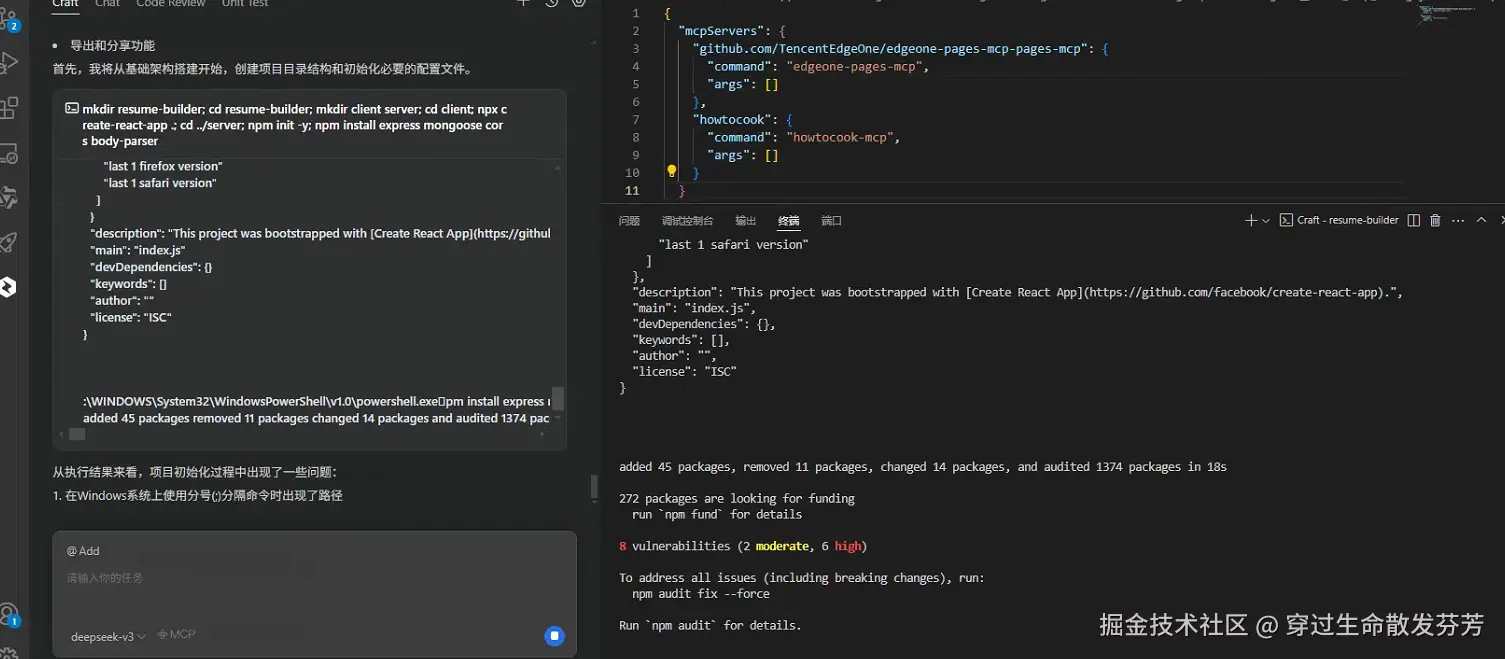Maximize the panel with the chevron up

click(x=1481, y=220)
